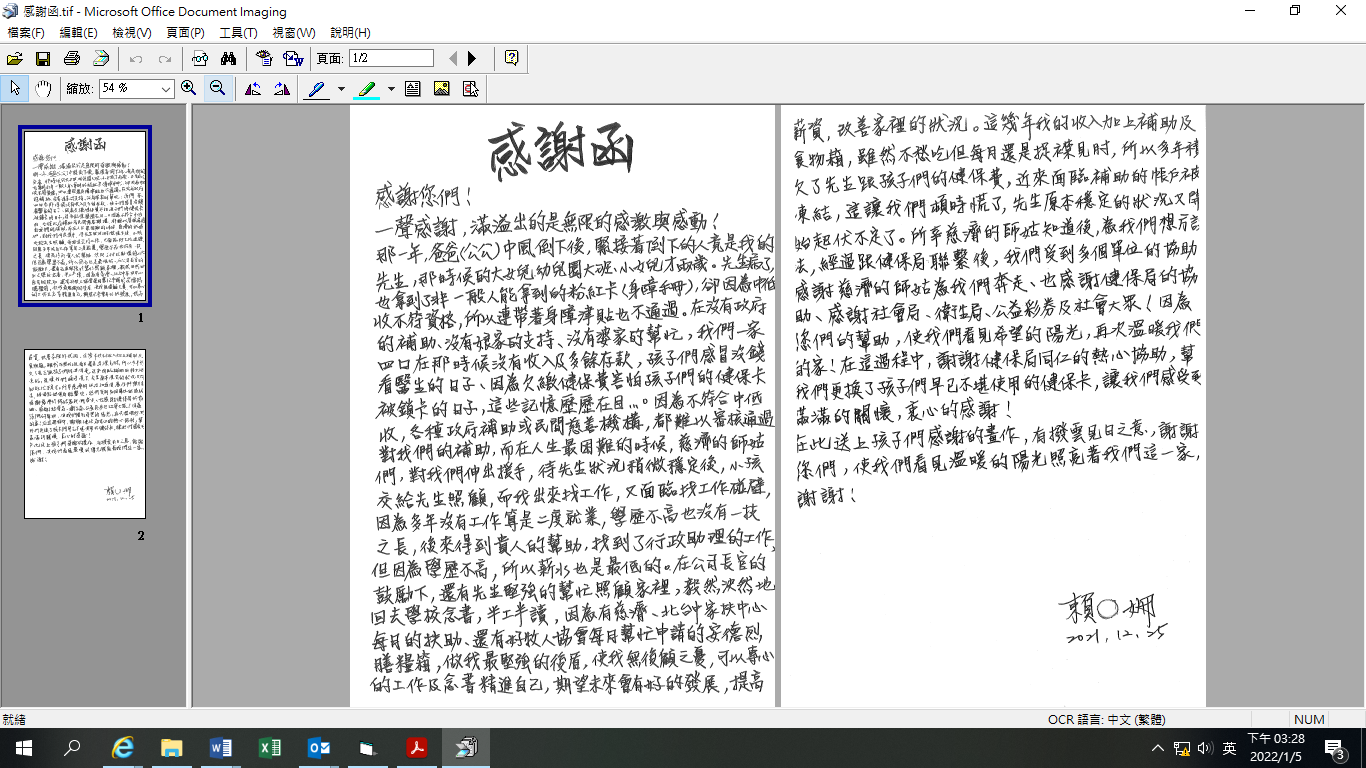This screenshot has height=768, width=1366.
Task: Click the Open file folder icon
Action: (x=15, y=59)
